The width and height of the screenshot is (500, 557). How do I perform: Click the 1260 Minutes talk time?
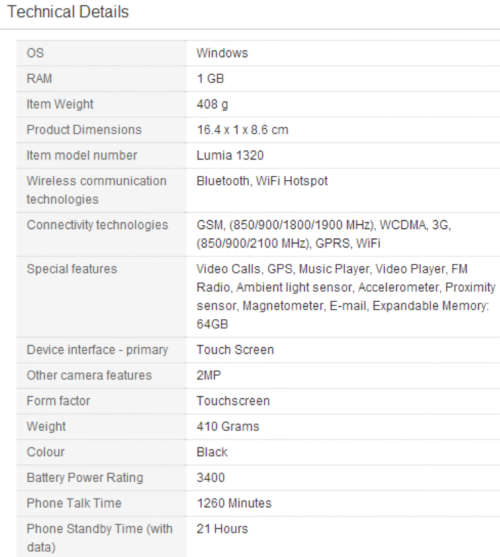[234, 503]
